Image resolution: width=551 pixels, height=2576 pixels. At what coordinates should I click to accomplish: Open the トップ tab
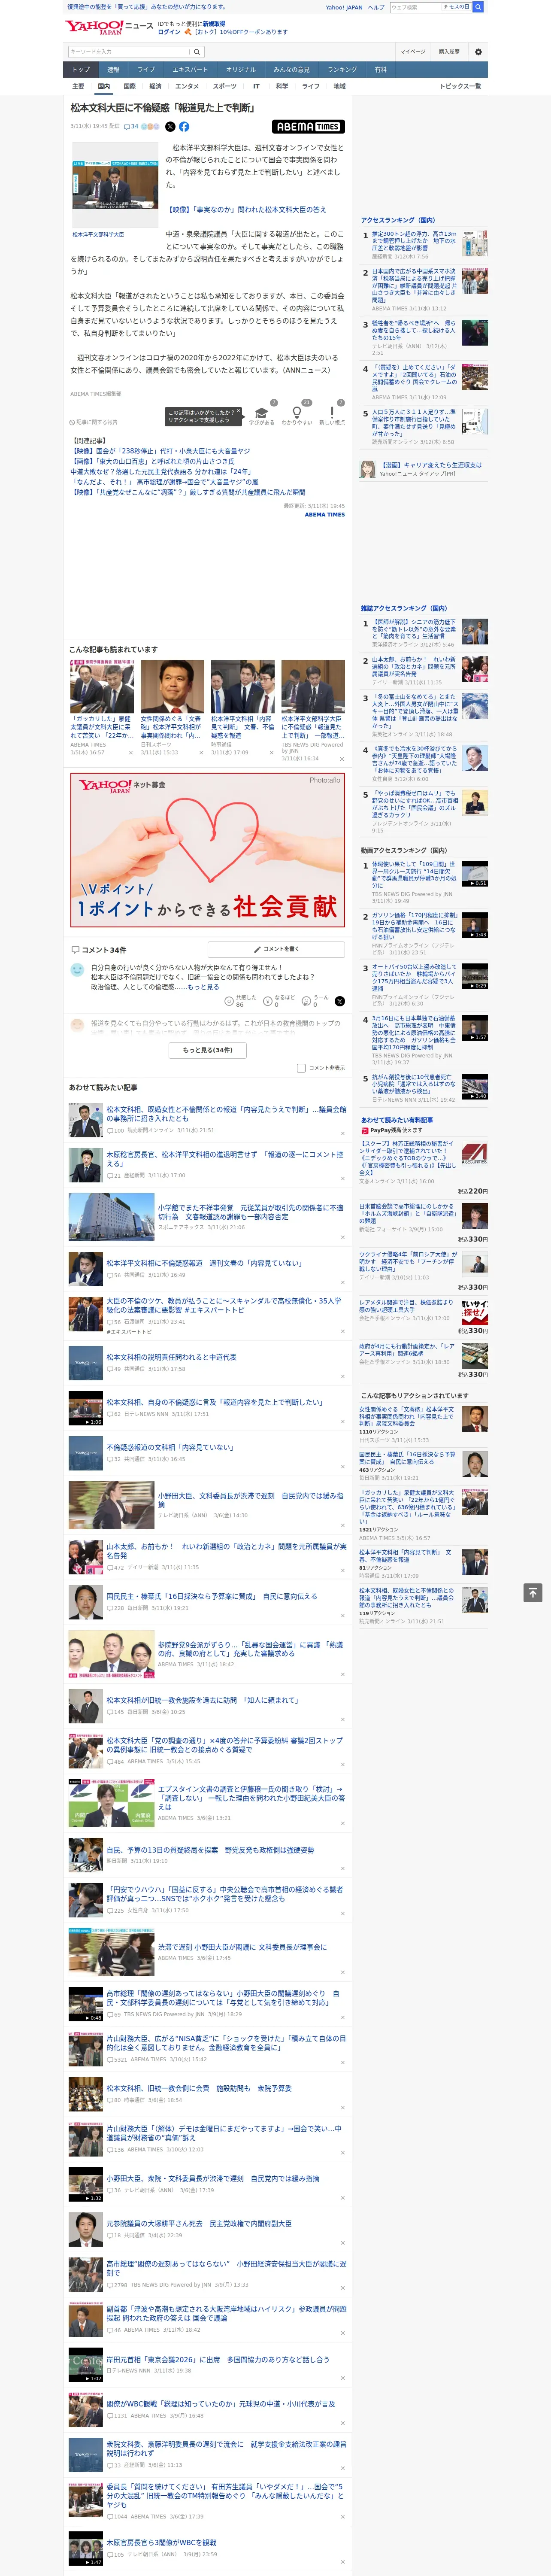pos(81,69)
